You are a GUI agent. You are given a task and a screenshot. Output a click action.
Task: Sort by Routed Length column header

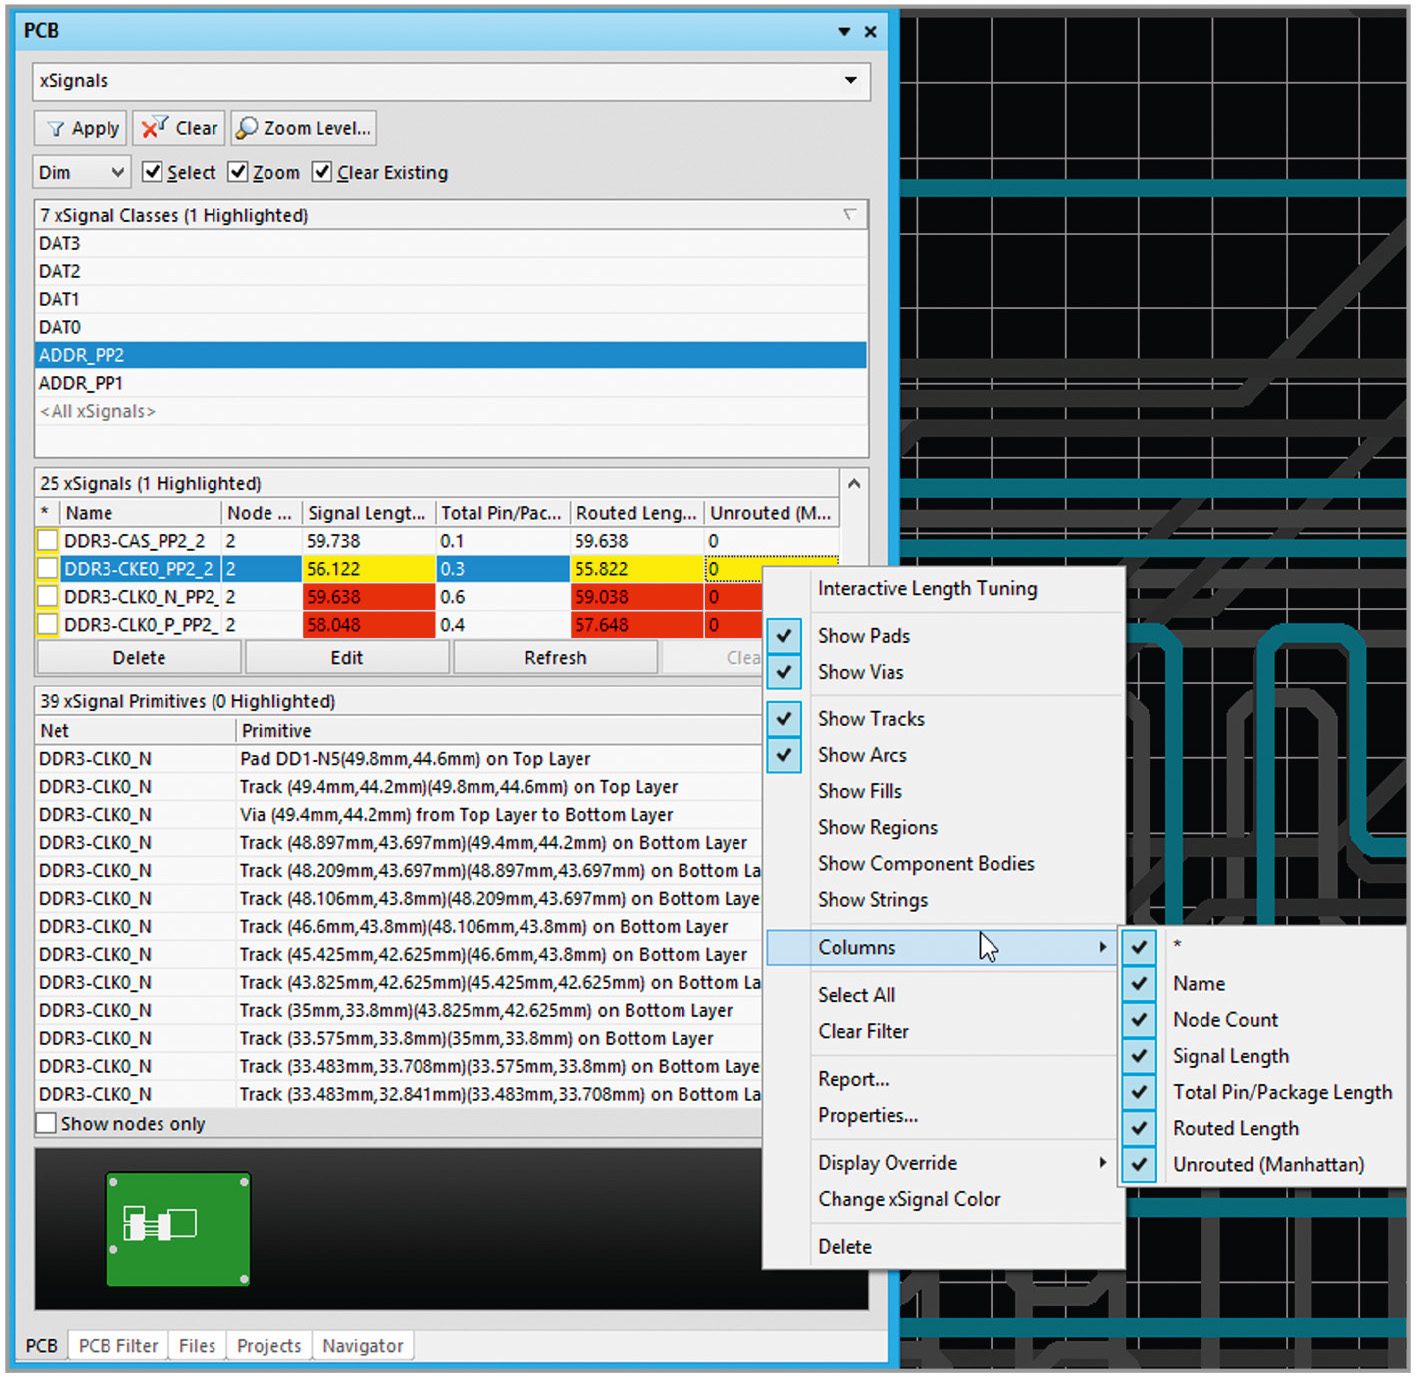(637, 513)
